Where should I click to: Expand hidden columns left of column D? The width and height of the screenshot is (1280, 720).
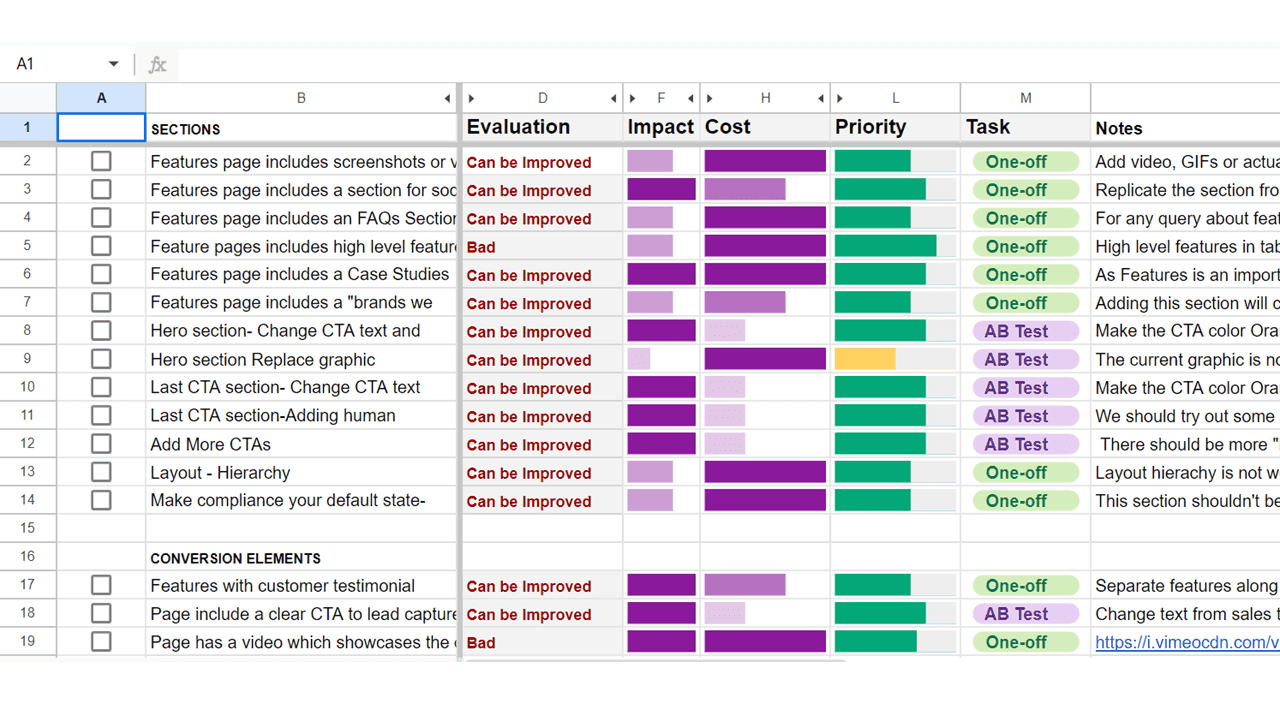pos(472,97)
